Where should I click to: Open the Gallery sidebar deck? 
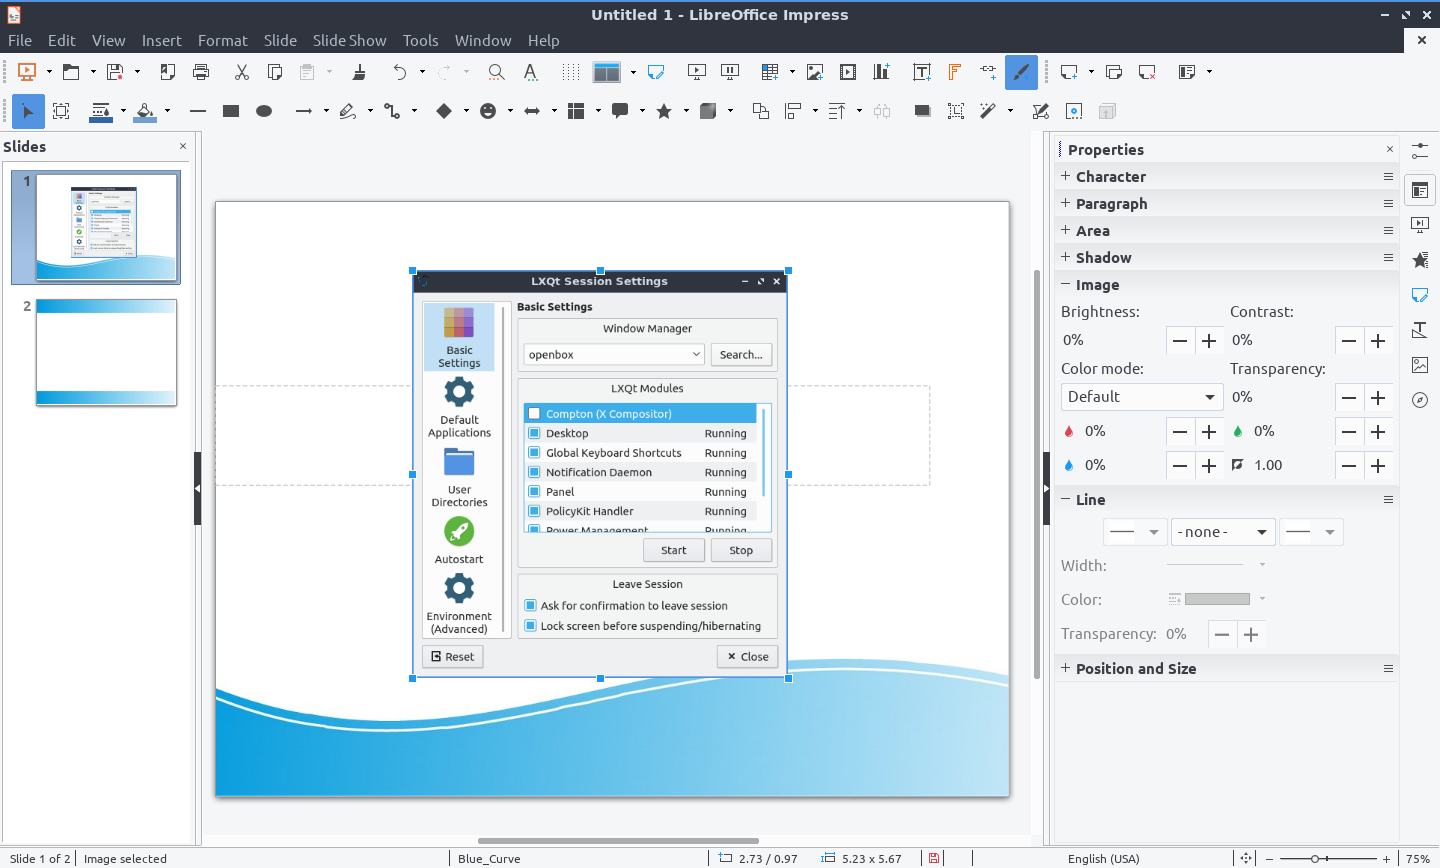(1420, 365)
